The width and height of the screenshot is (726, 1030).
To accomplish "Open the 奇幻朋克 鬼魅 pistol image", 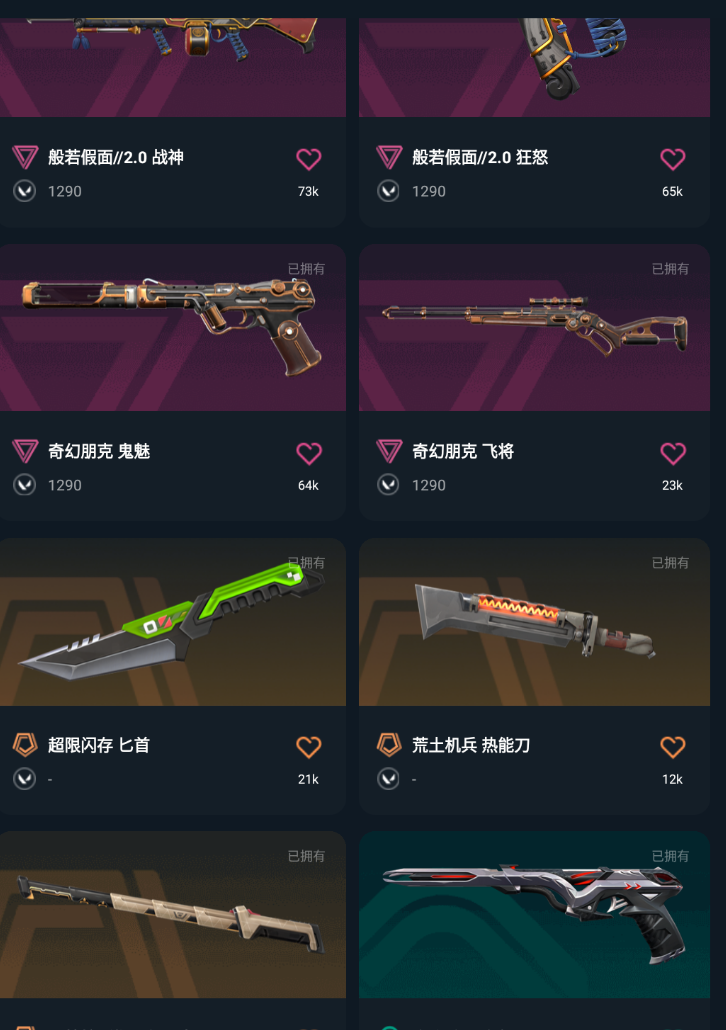I will point(173,328).
